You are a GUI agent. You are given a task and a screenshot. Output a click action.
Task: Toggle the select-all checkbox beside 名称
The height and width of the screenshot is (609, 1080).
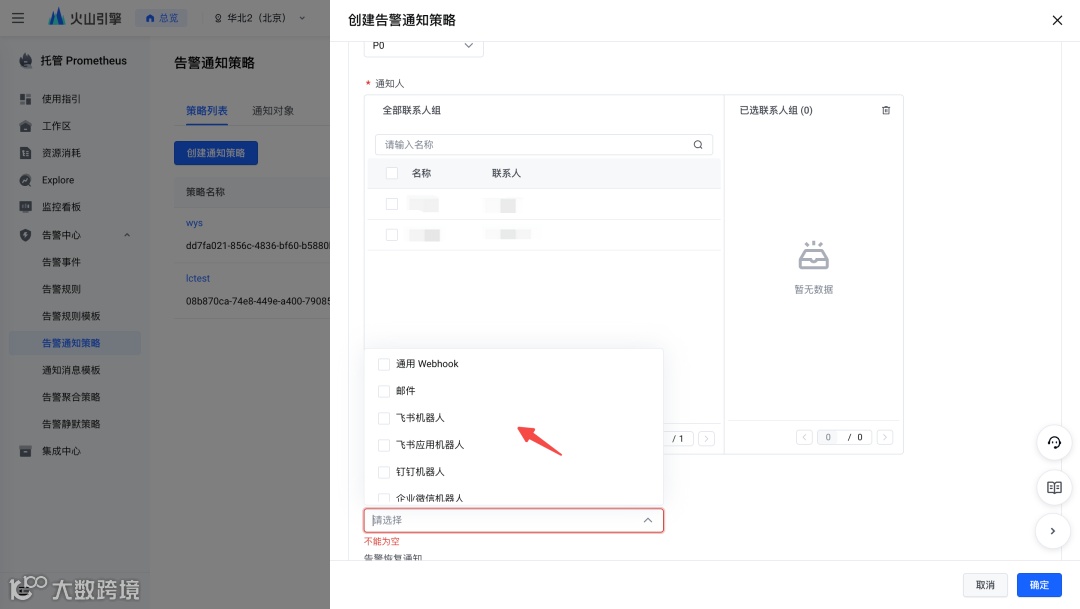click(x=392, y=173)
